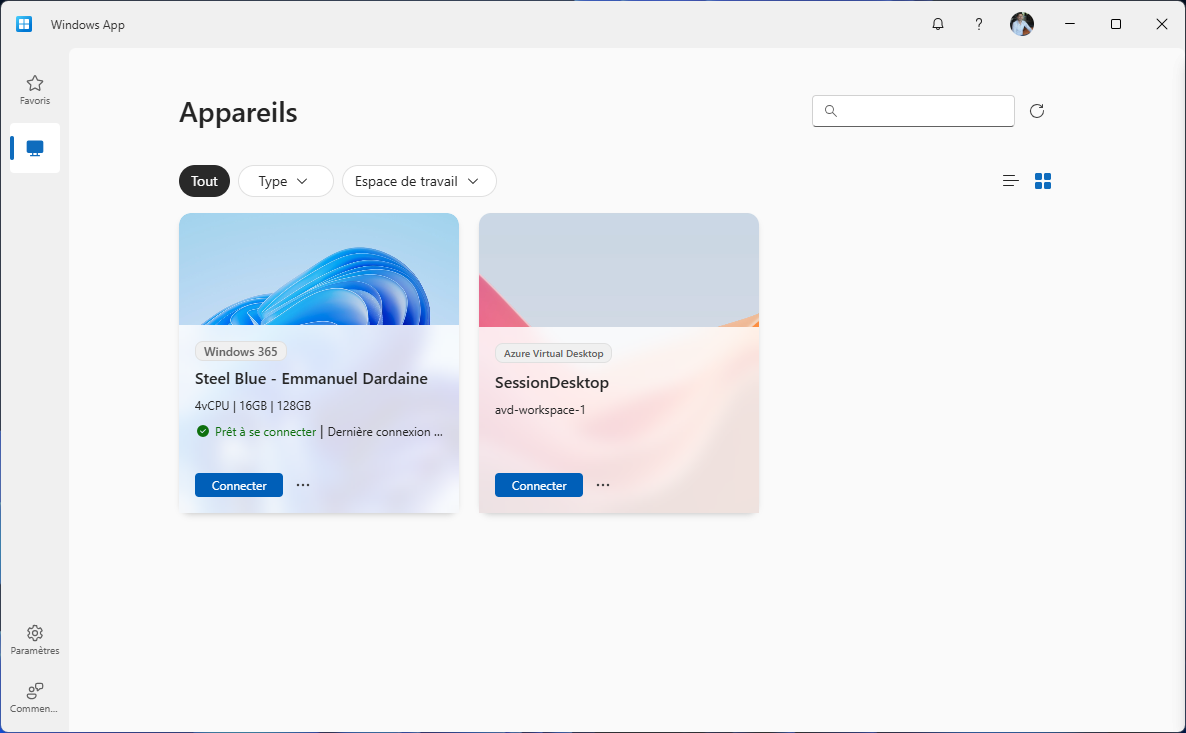Open more options for Steel Blue card
1186x733 pixels.
pyautogui.click(x=303, y=485)
